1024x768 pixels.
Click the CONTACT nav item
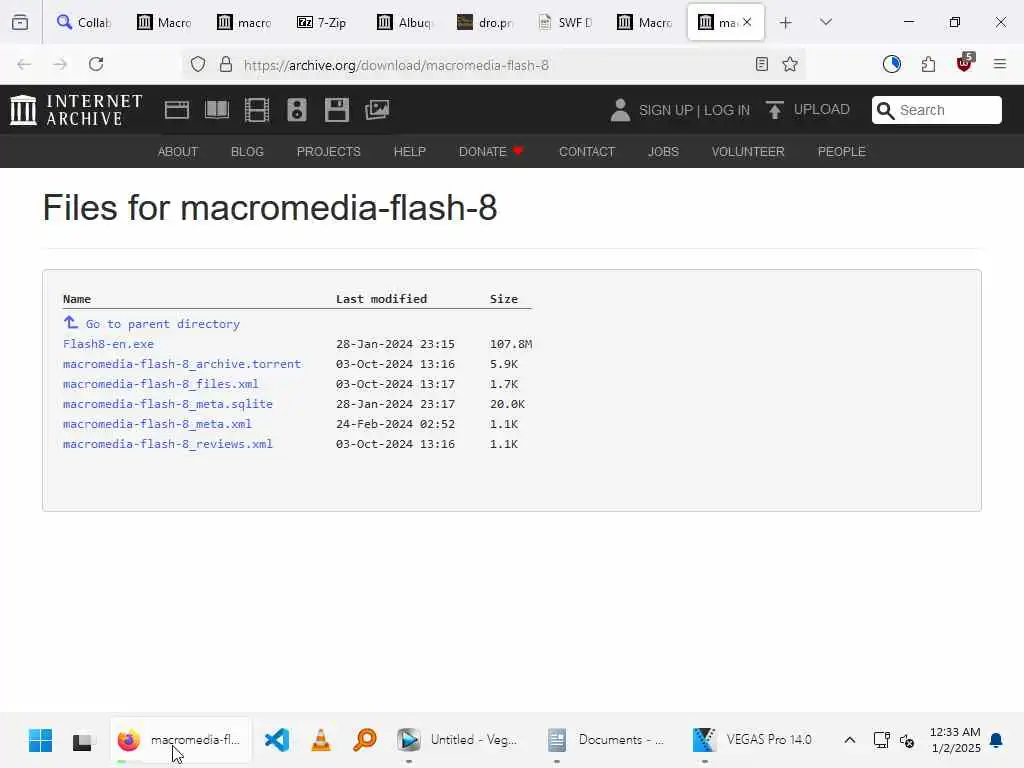point(587,152)
